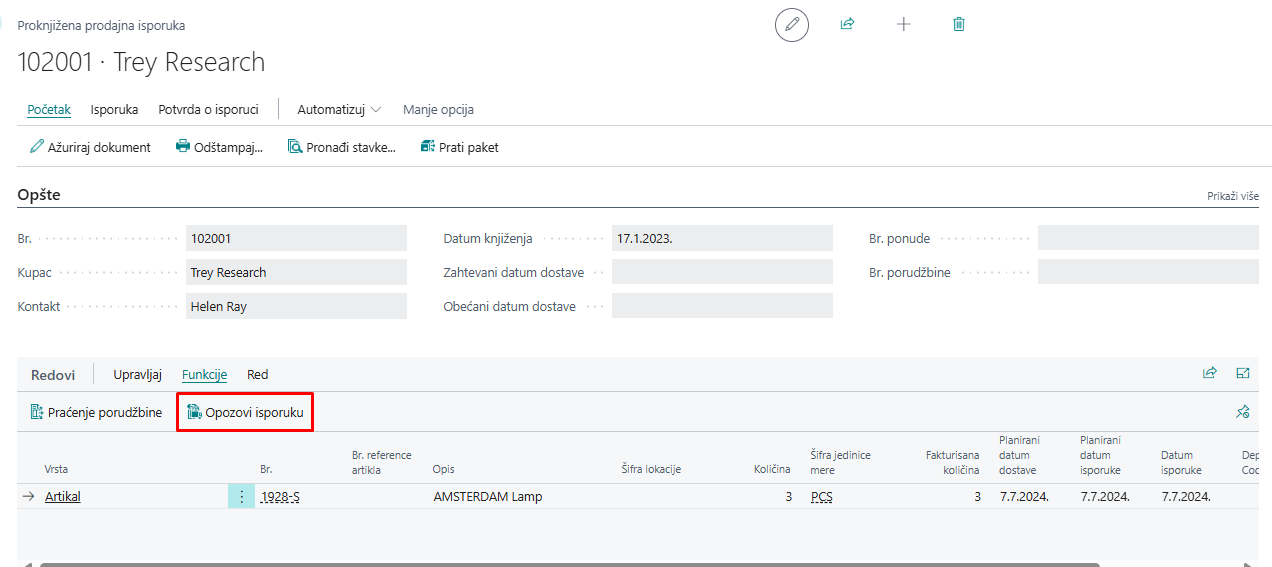
Task: Click Ažuriraj dokument button
Action: coord(90,147)
